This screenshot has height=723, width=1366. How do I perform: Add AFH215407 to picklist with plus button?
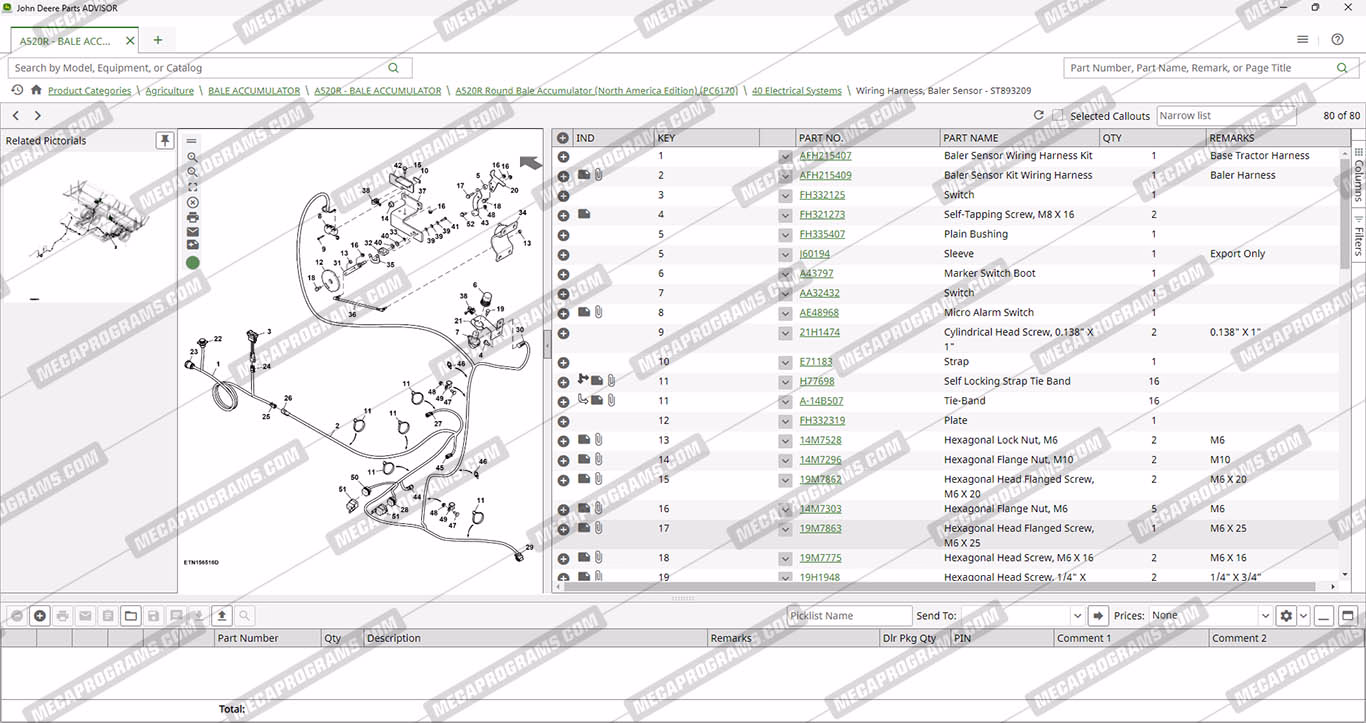563,157
